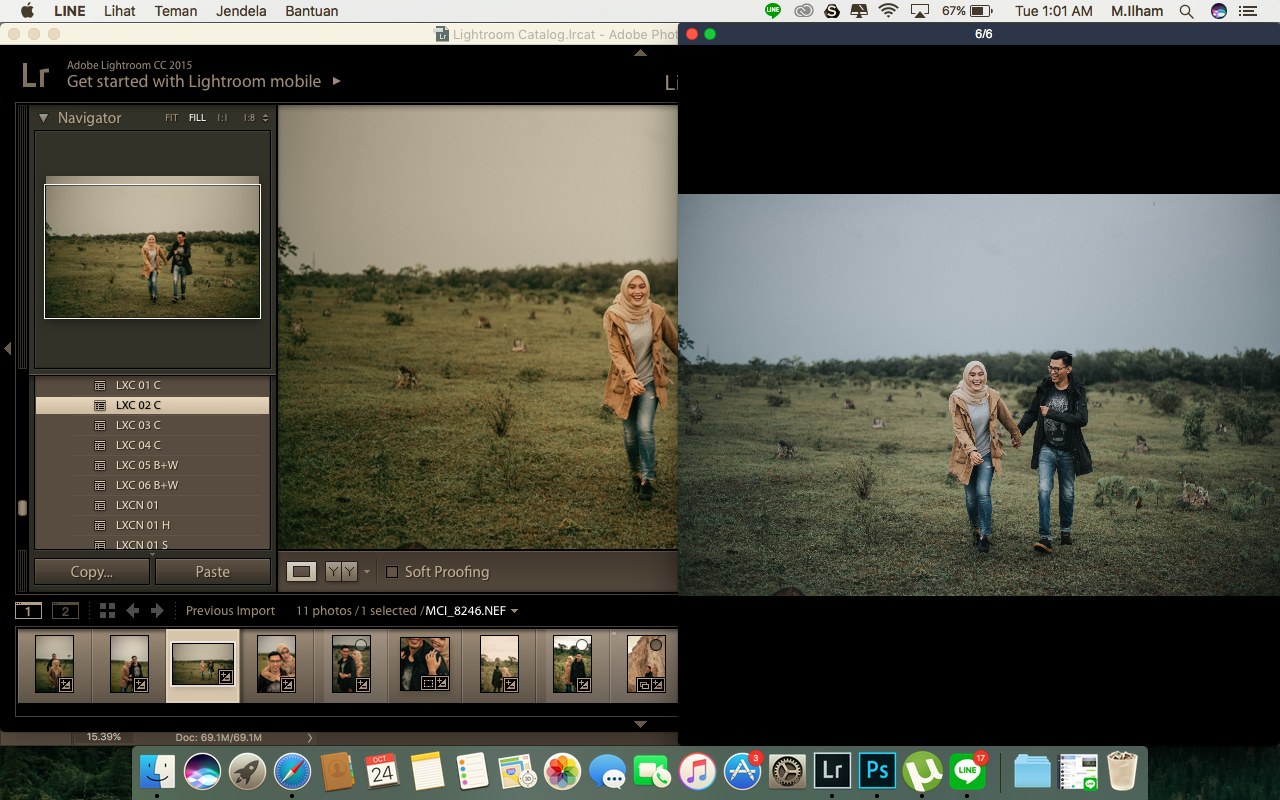Select the first filmstrip thumbnail
Image resolution: width=1280 pixels, height=800 pixels.
[54, 665]
